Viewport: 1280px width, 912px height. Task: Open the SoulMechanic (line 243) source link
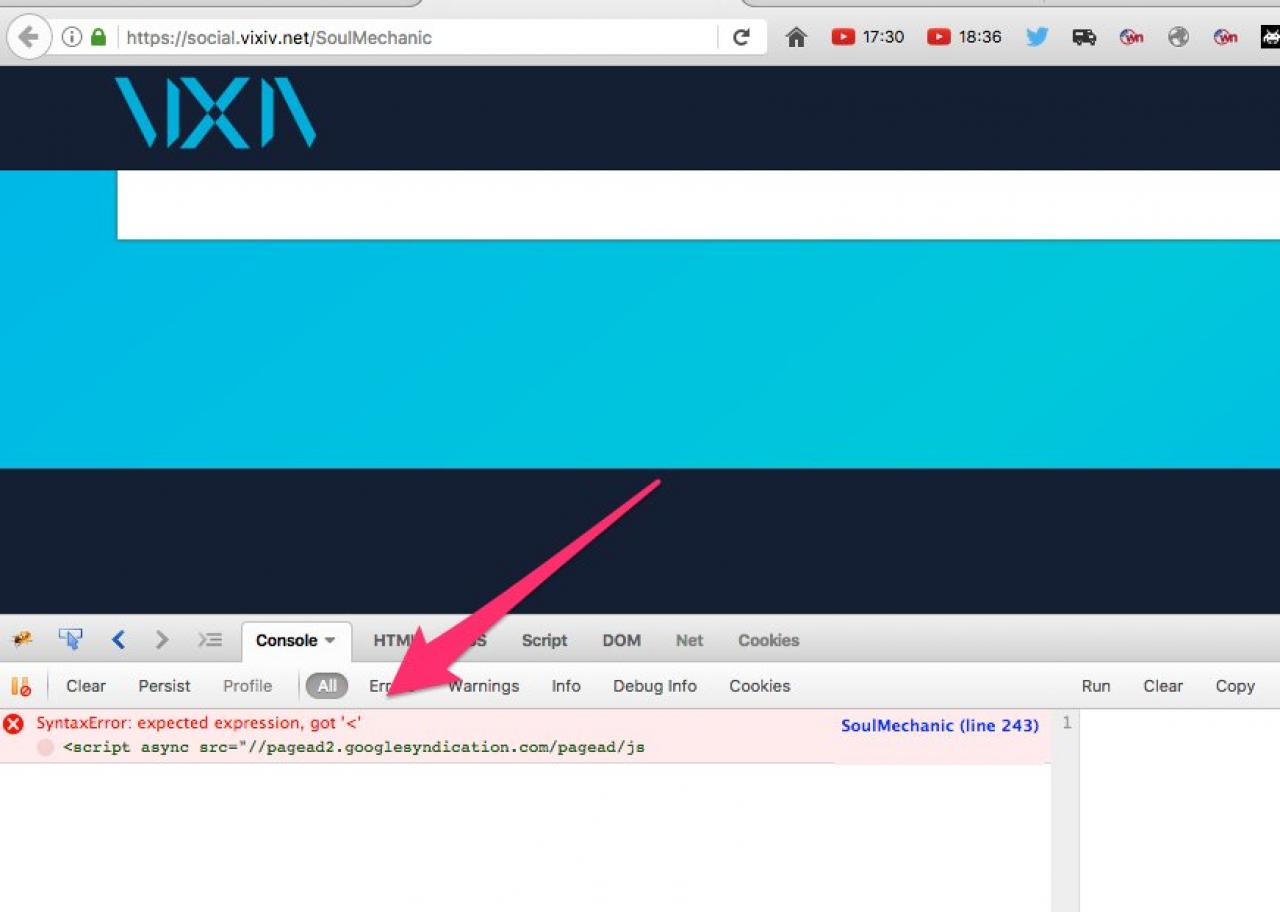(940, 725)
